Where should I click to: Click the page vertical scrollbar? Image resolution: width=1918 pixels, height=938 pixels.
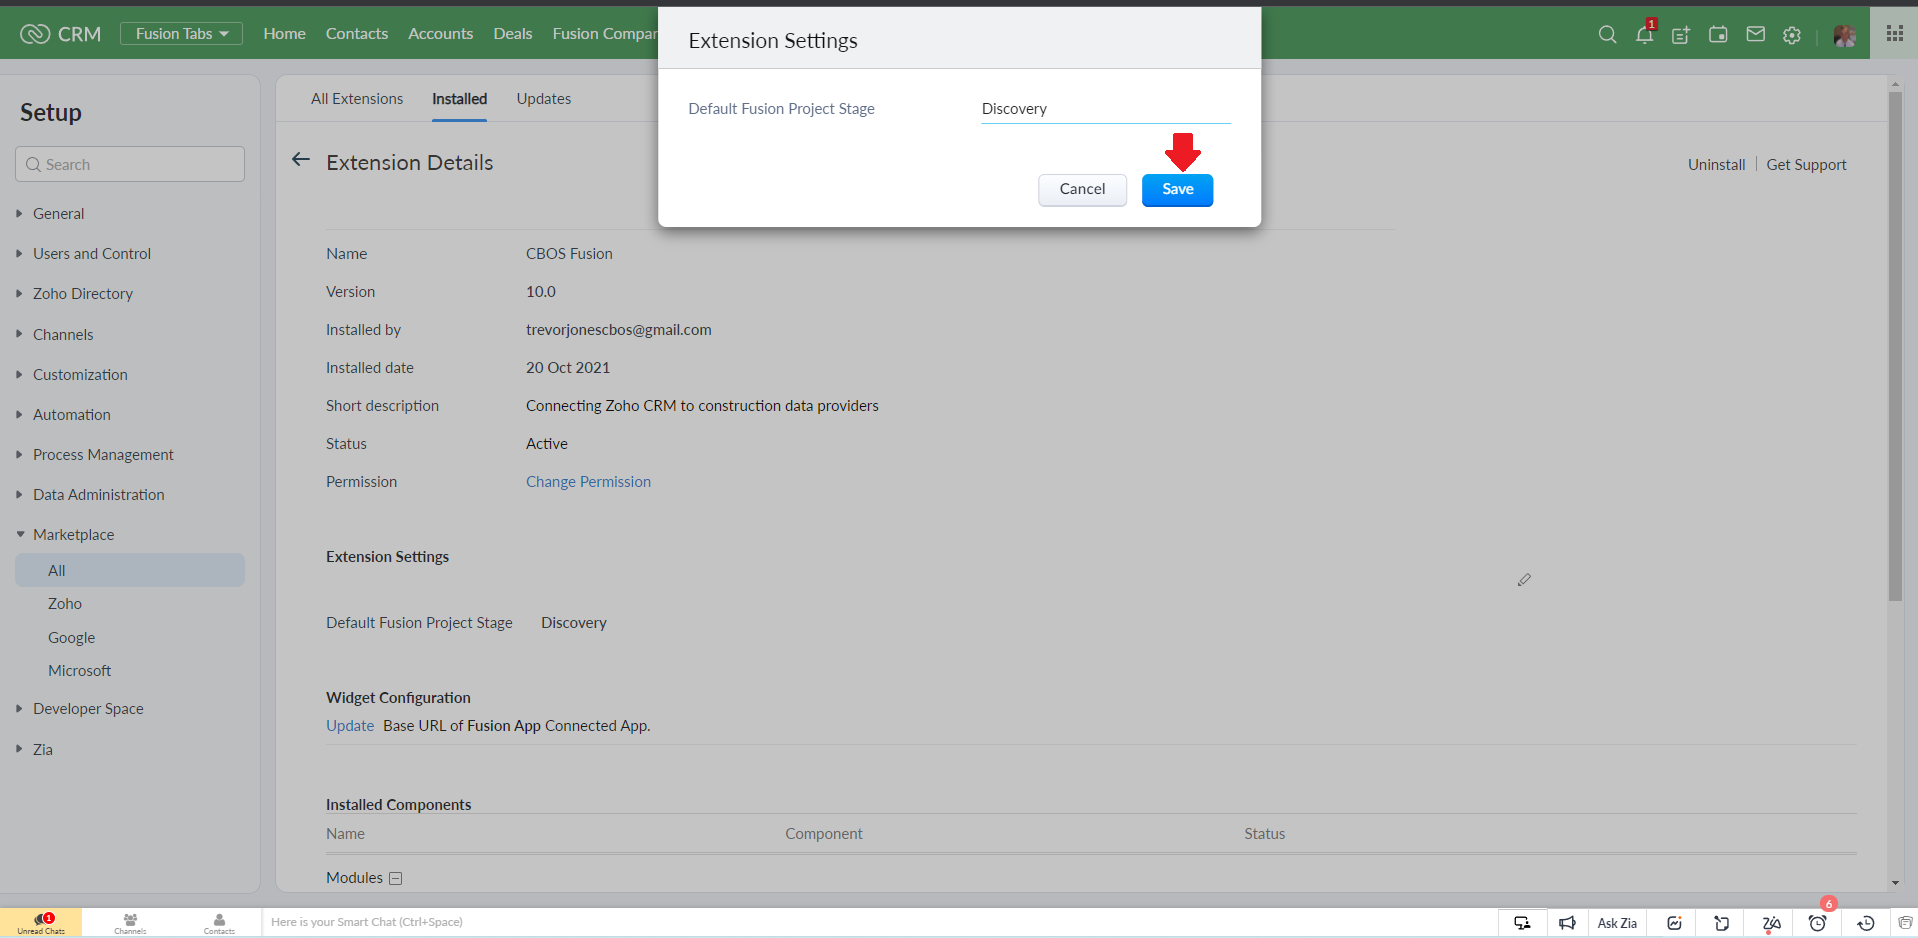1896,347
